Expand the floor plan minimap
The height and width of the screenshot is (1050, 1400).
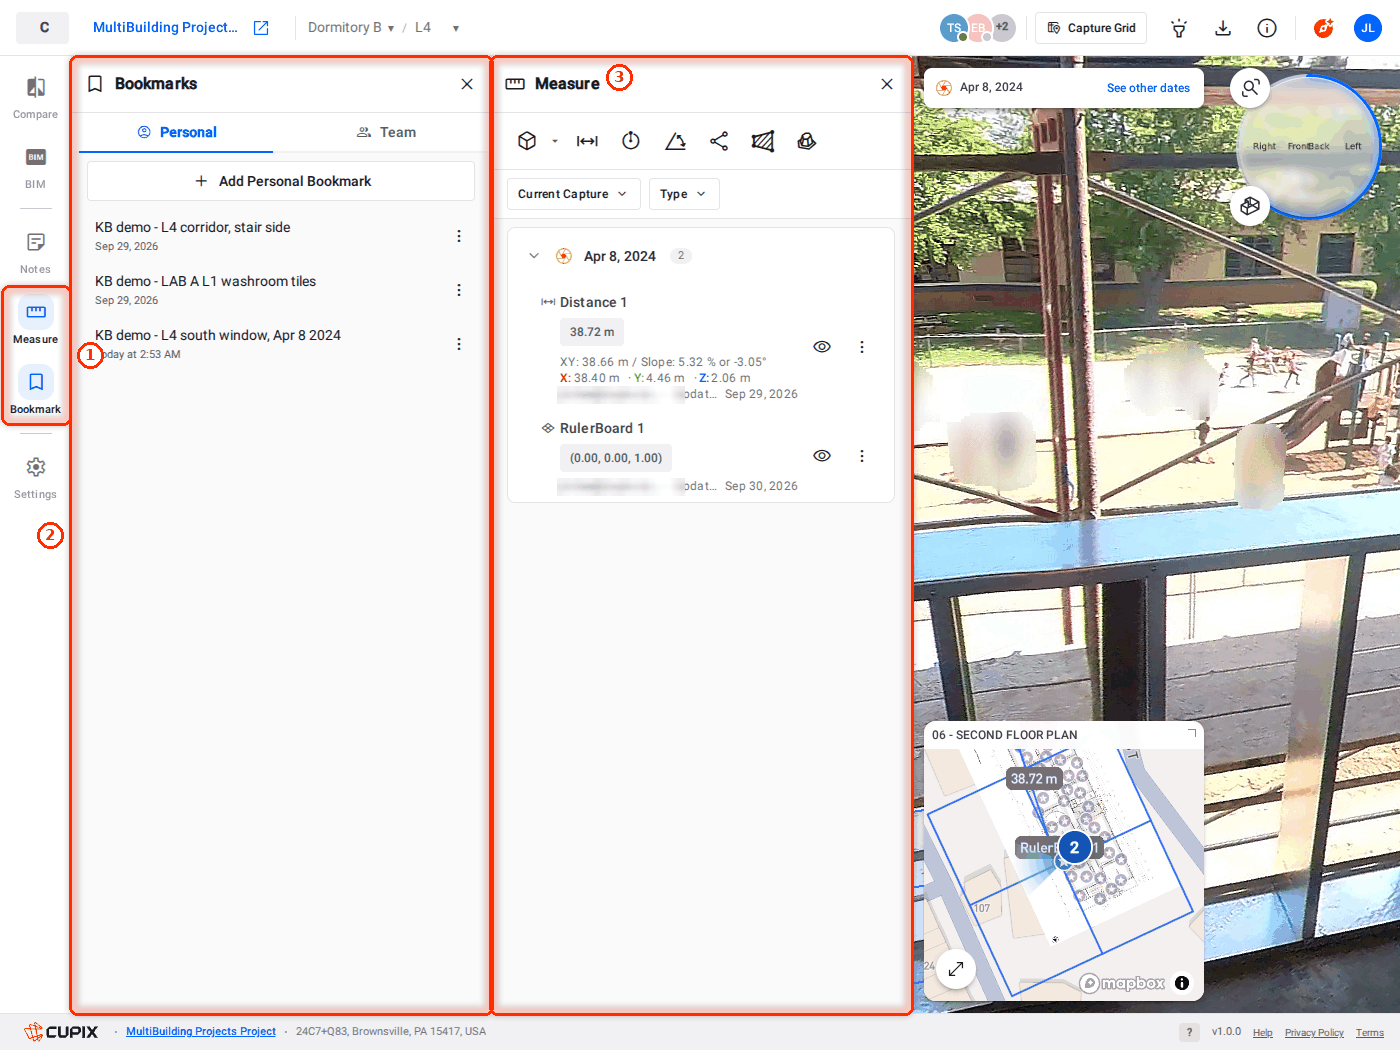coord(956,969)
